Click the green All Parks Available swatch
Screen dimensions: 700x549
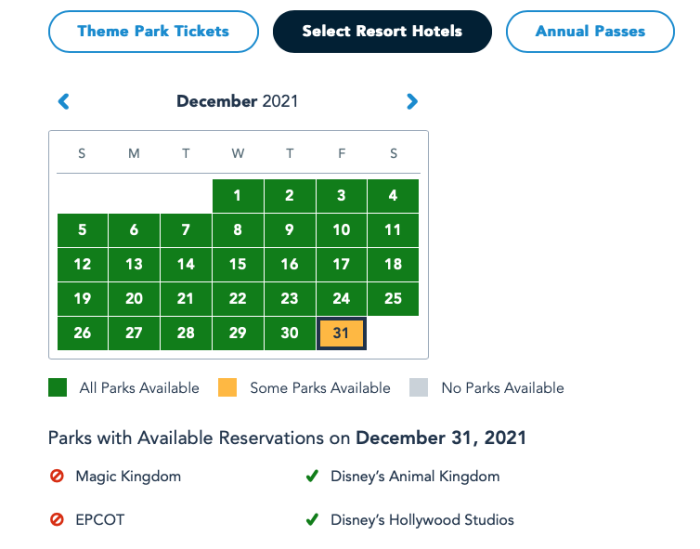point(58,387)
